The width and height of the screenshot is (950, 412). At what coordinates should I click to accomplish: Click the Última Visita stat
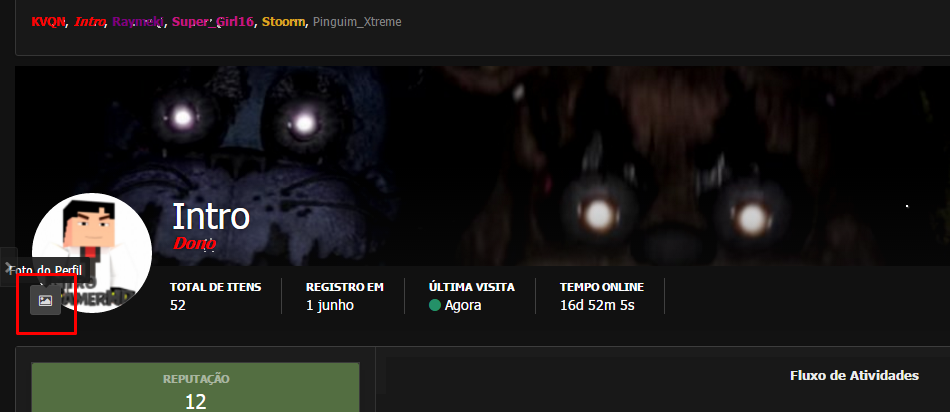tap(471, 296)
